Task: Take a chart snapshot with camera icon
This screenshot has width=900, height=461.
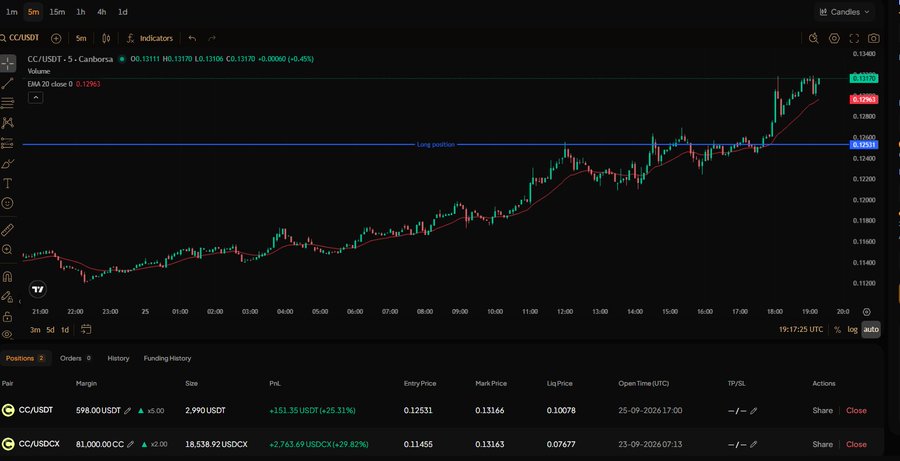Action: [874, 38]
